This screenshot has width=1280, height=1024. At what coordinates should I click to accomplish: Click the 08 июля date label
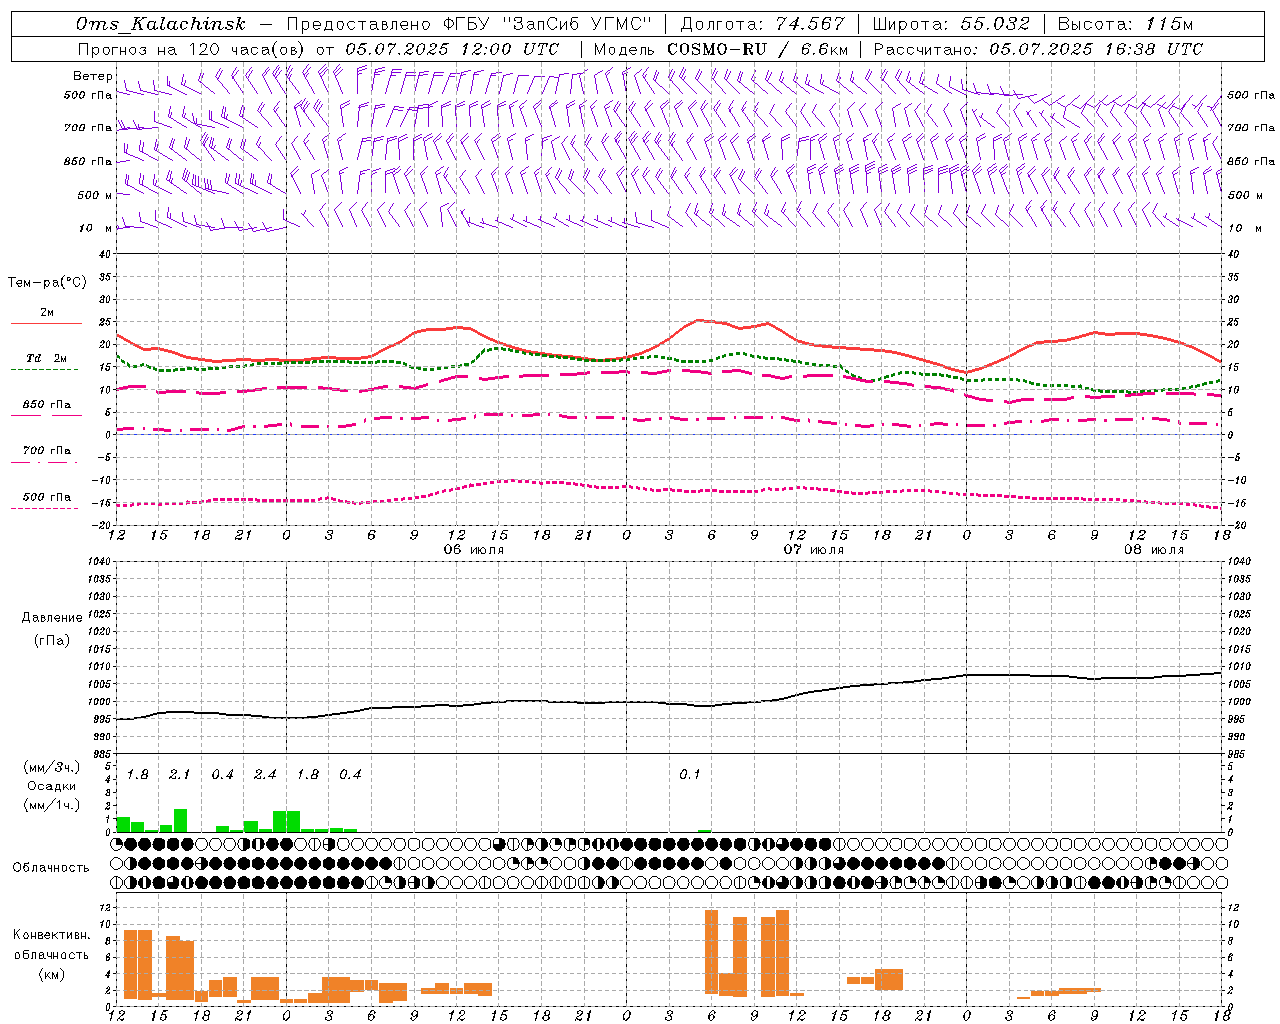(1154, 550)
